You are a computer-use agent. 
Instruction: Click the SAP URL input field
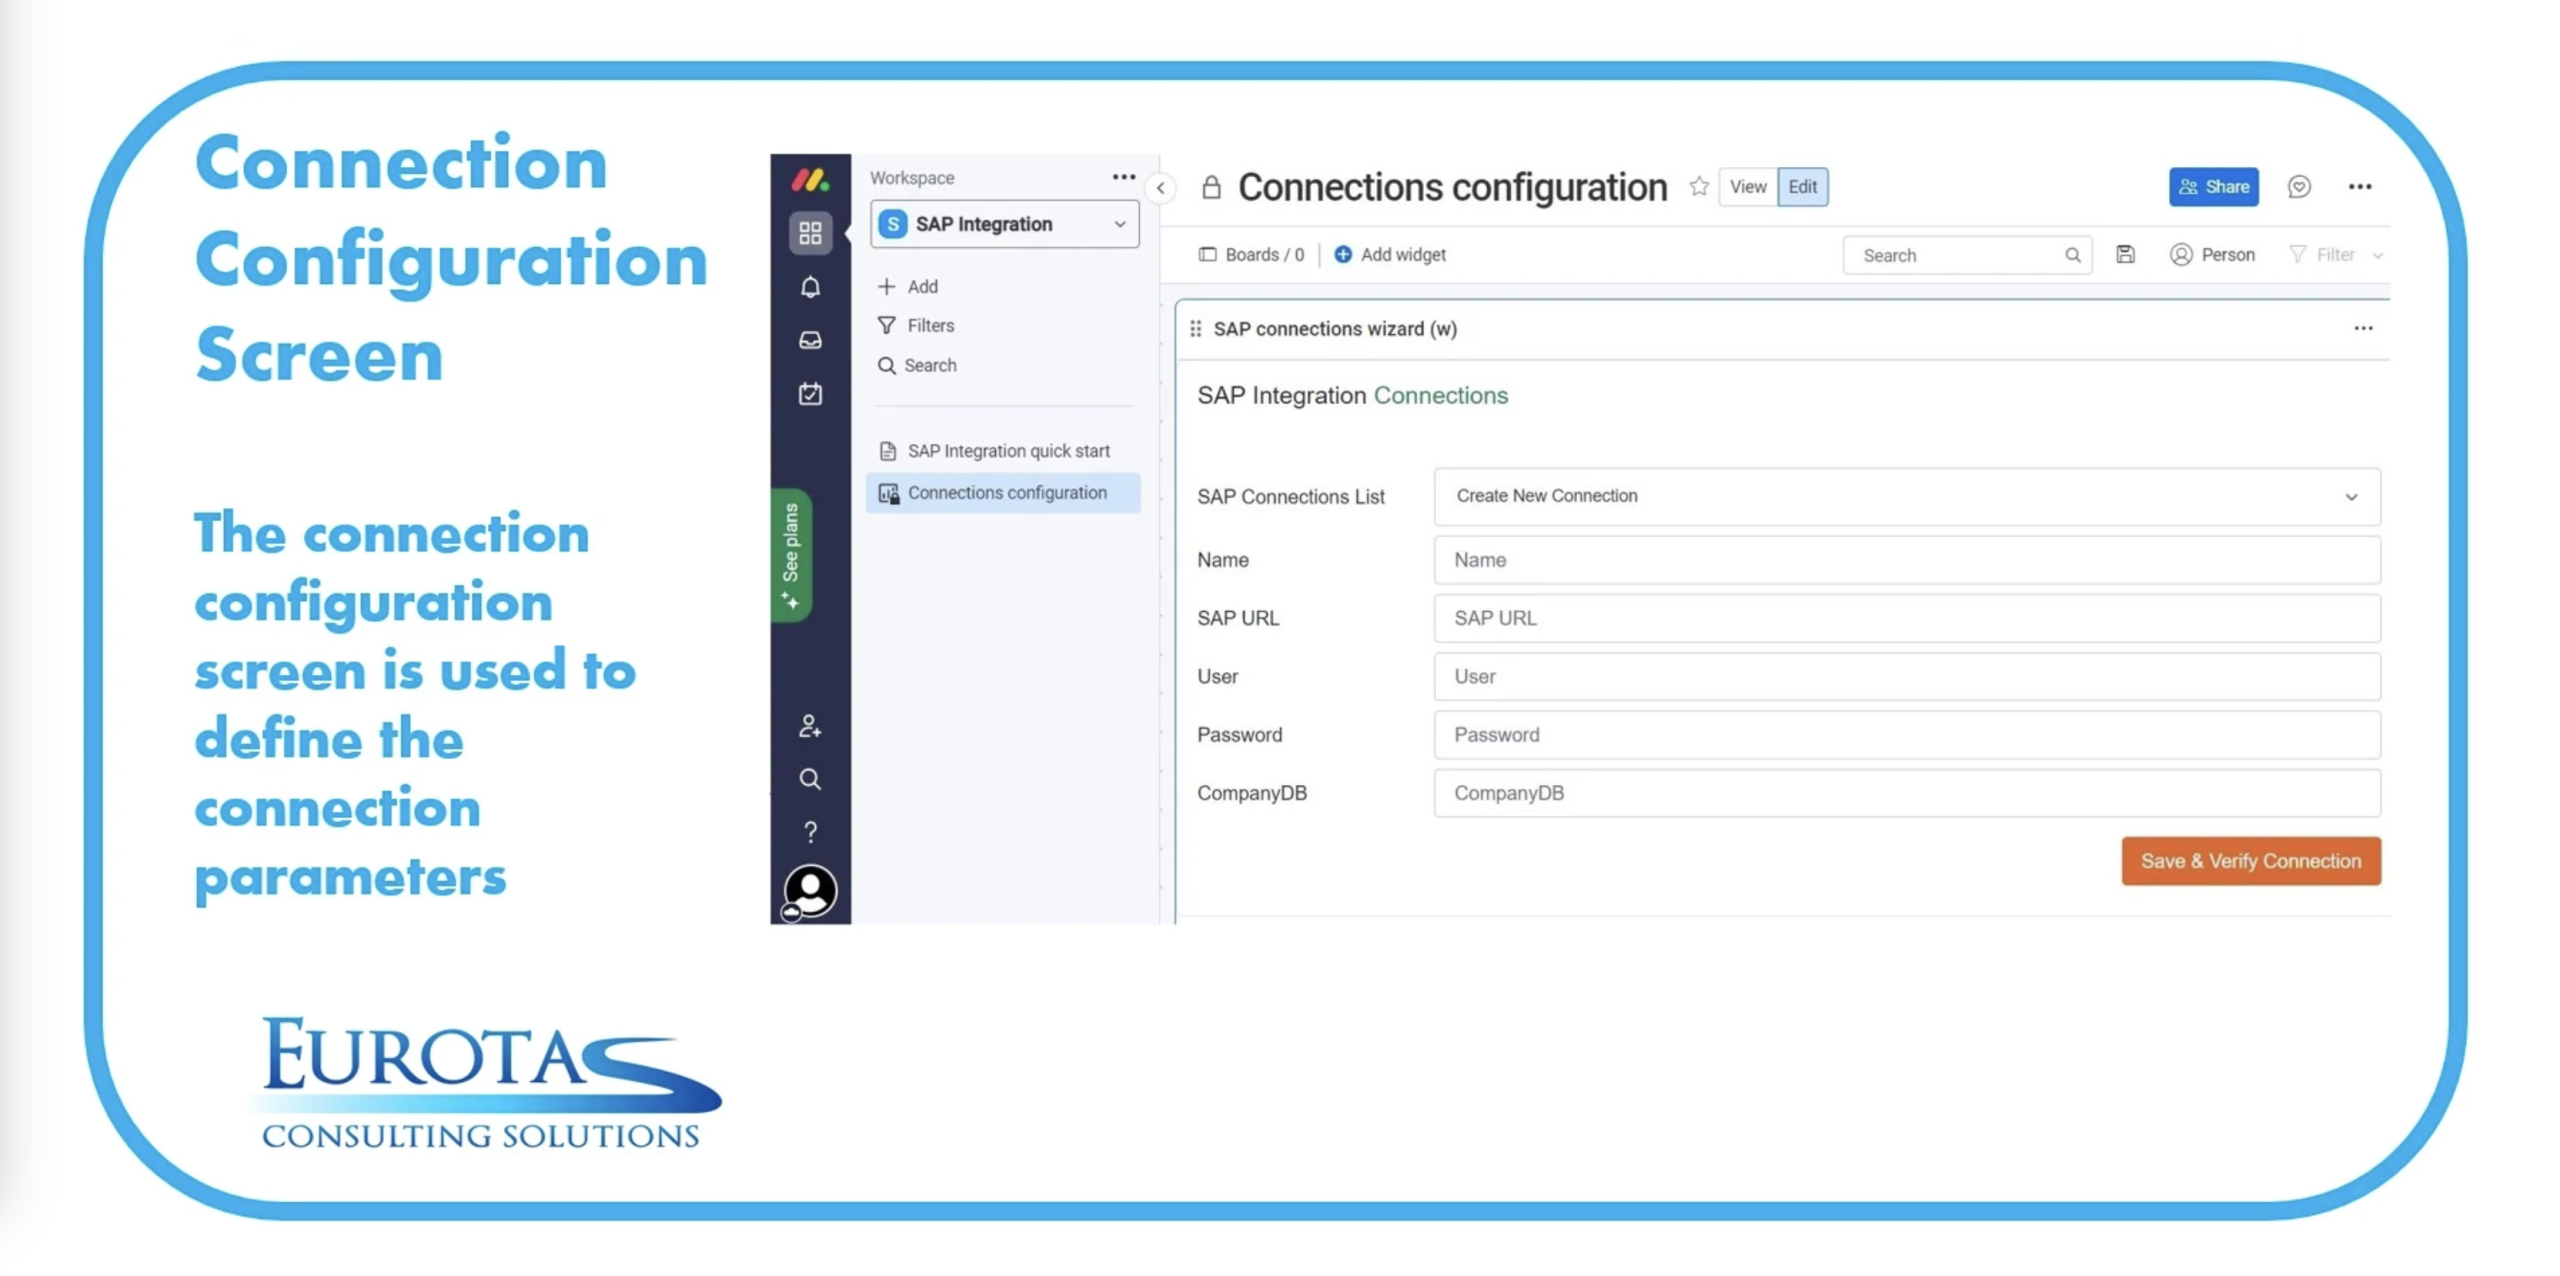1906,618
